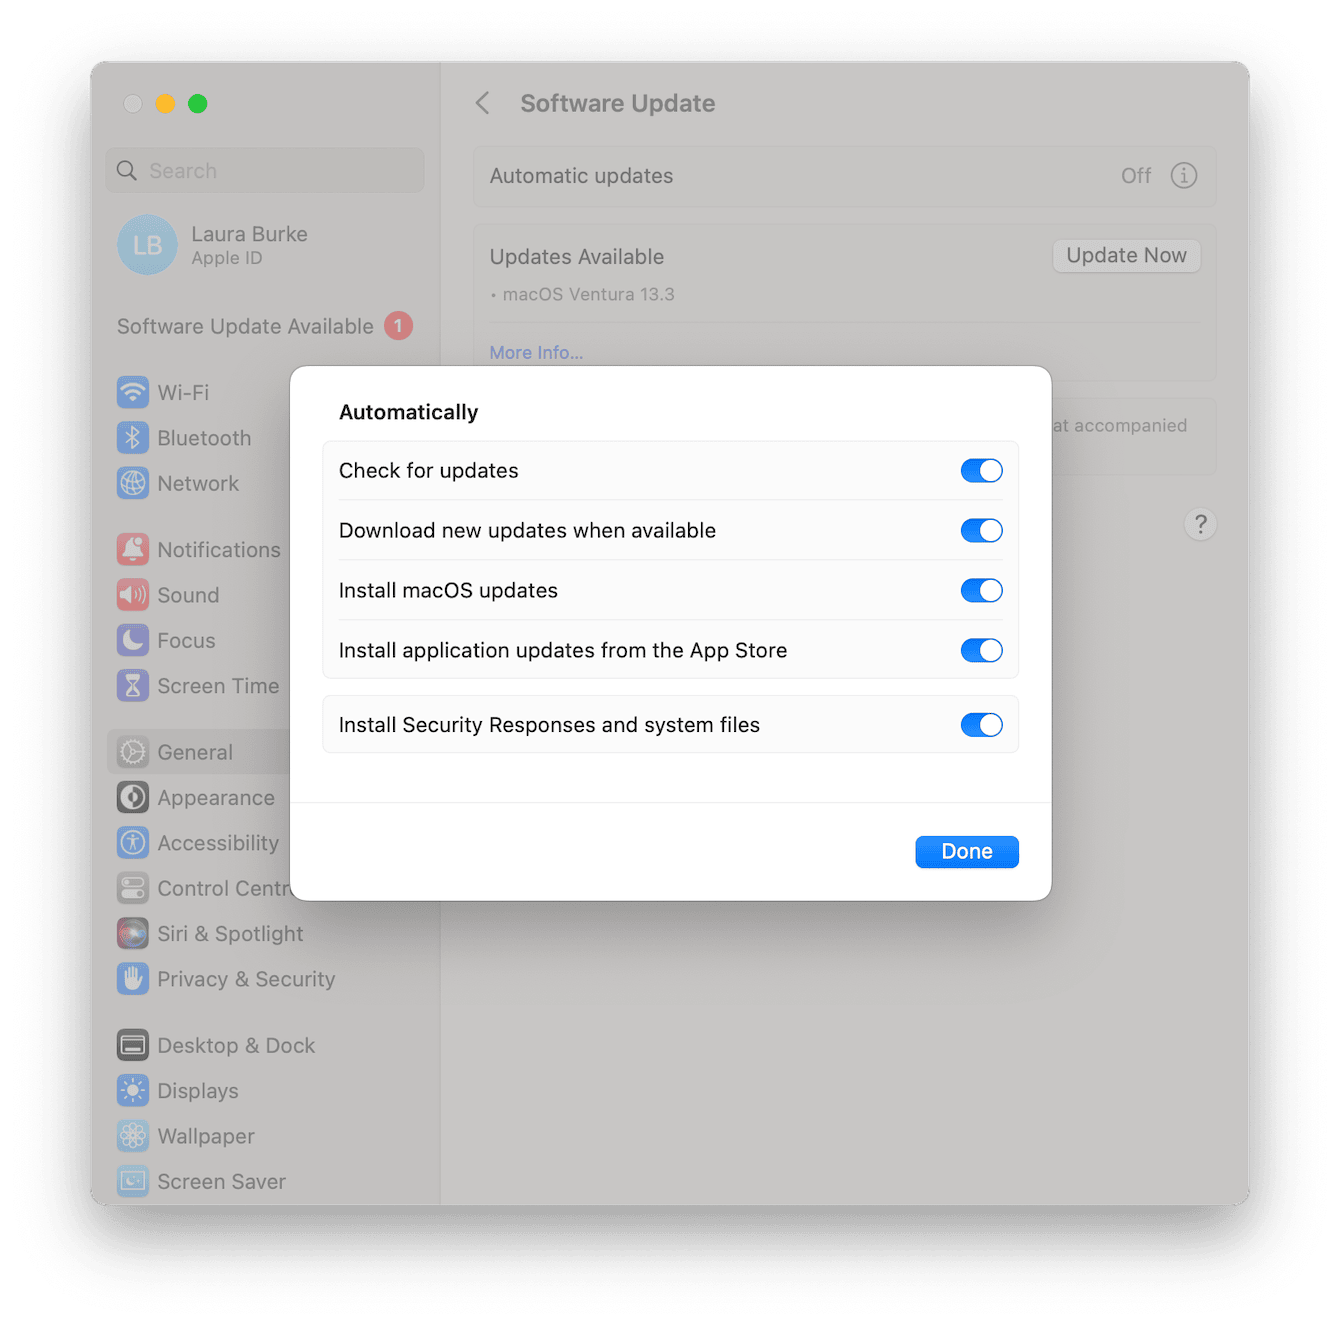Go back using the chevron arrow

(x=483, y=103)
